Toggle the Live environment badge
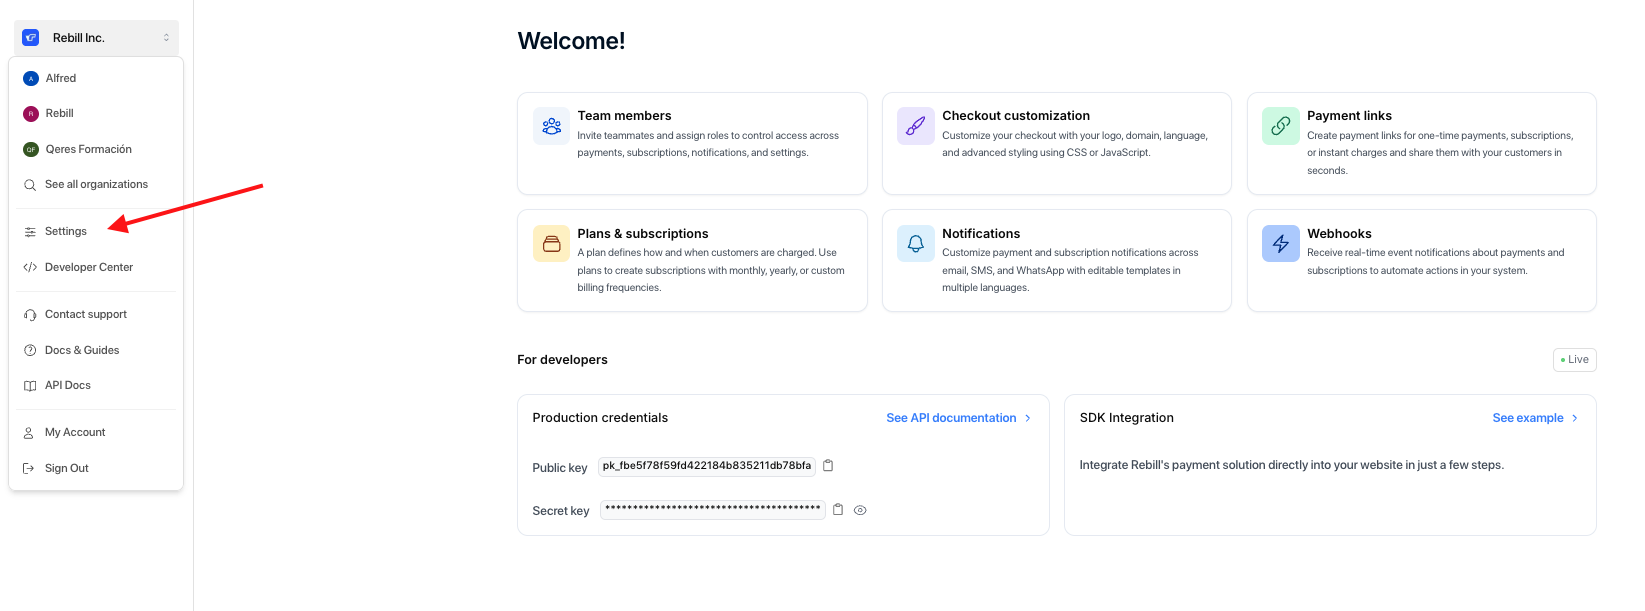Screen dimensions: 1645x611 pos(1575,360)
